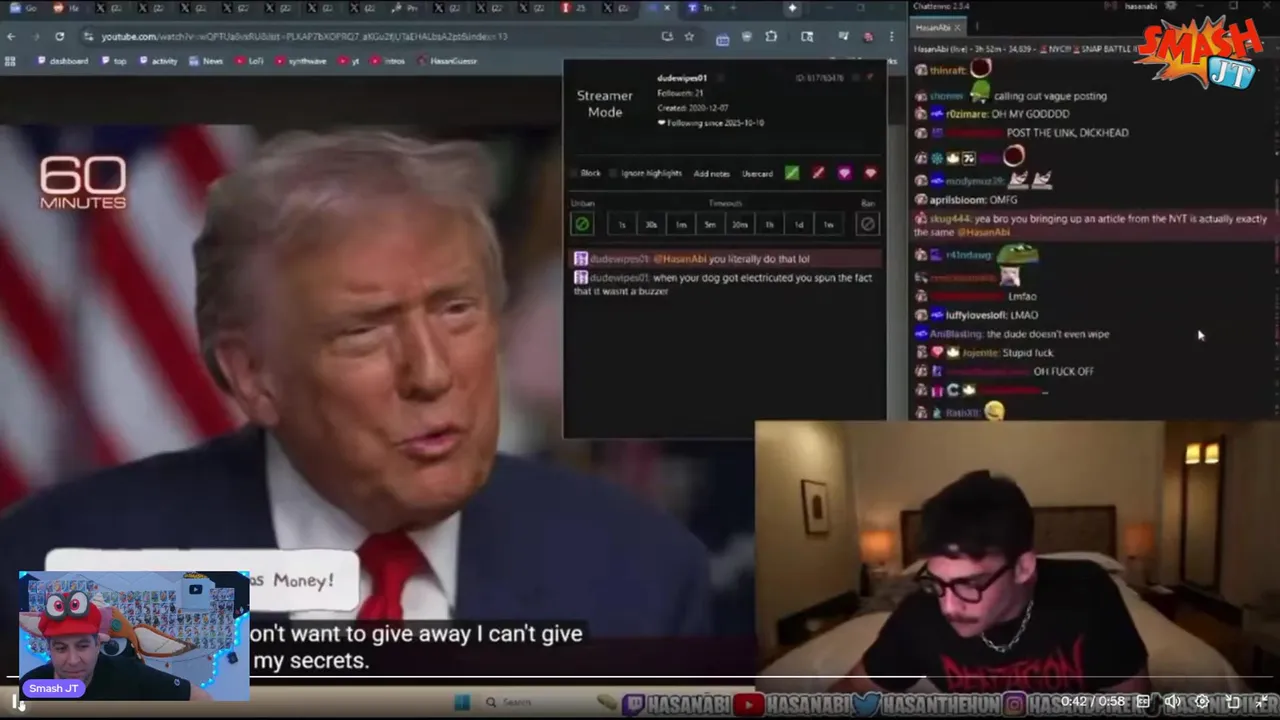Select the 1h timeout
Image resolution: width=1280 pixels, height=720 pixels.
coord(769,225)
